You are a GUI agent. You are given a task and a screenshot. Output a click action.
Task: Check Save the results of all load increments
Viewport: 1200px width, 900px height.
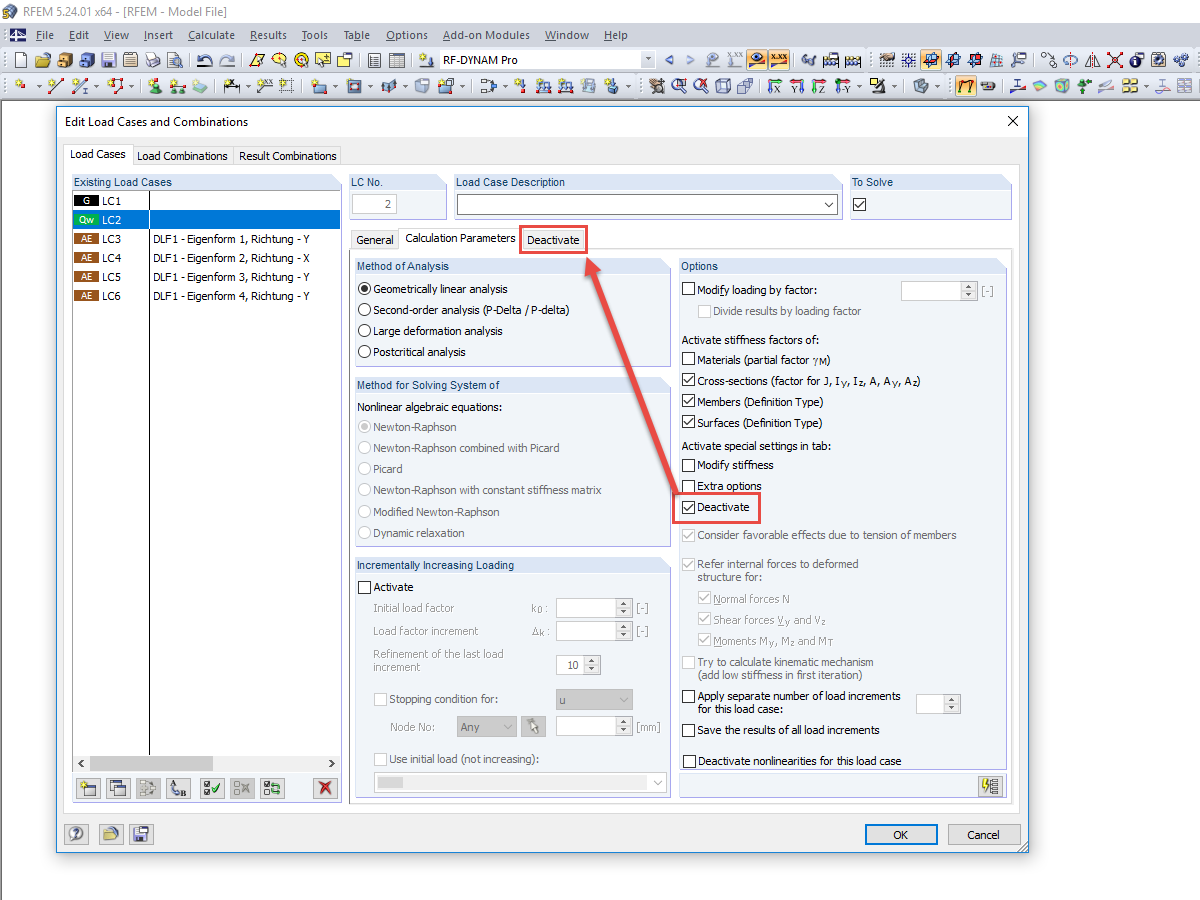click(x=688, y=730)
